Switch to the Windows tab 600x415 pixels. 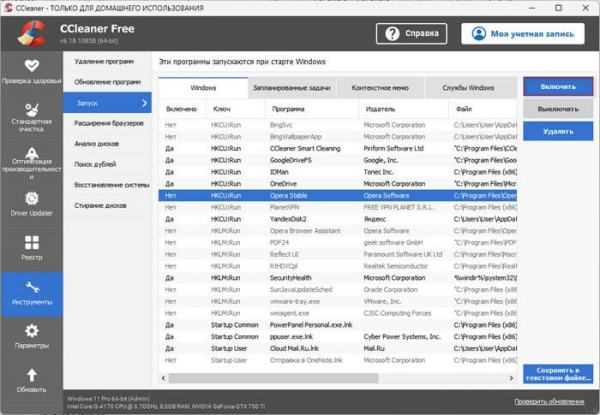(x=203, y=88)
